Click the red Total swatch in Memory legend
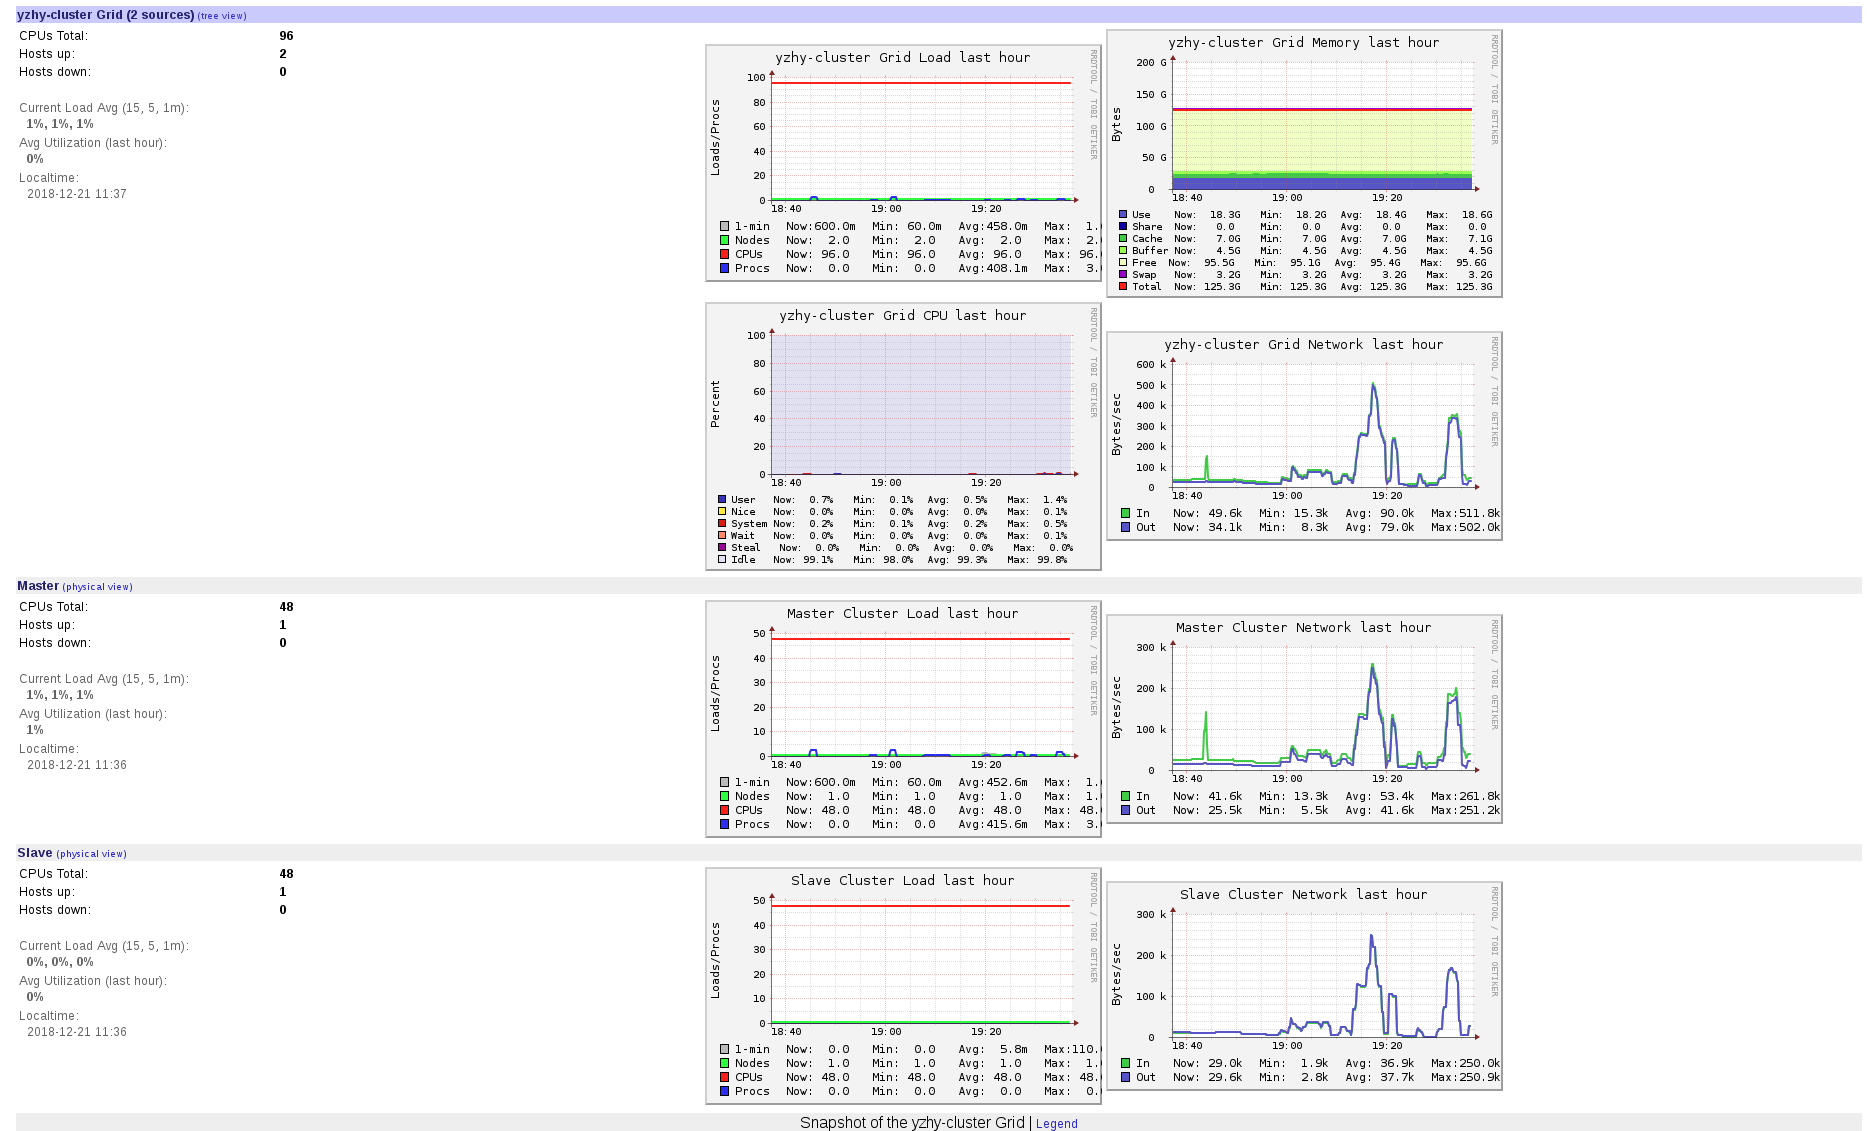This screenshot has height=1131, width=1870. (1123, 286)
